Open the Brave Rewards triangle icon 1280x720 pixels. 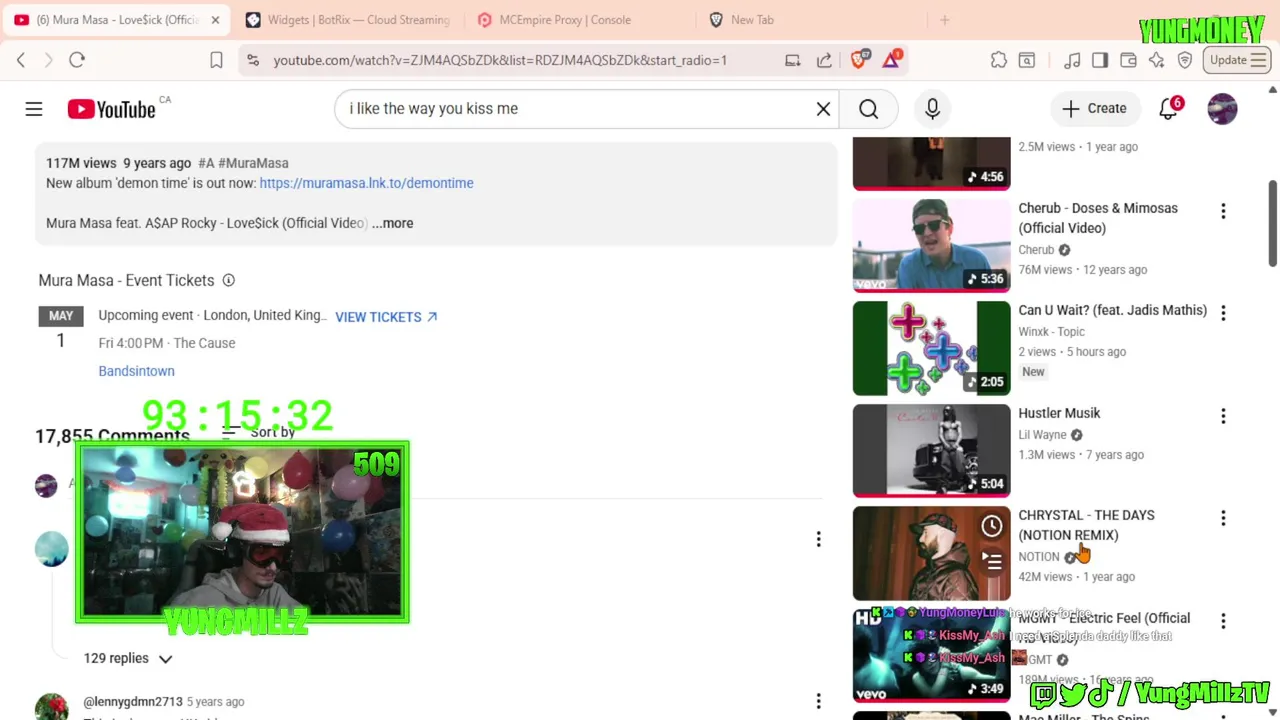892,59
